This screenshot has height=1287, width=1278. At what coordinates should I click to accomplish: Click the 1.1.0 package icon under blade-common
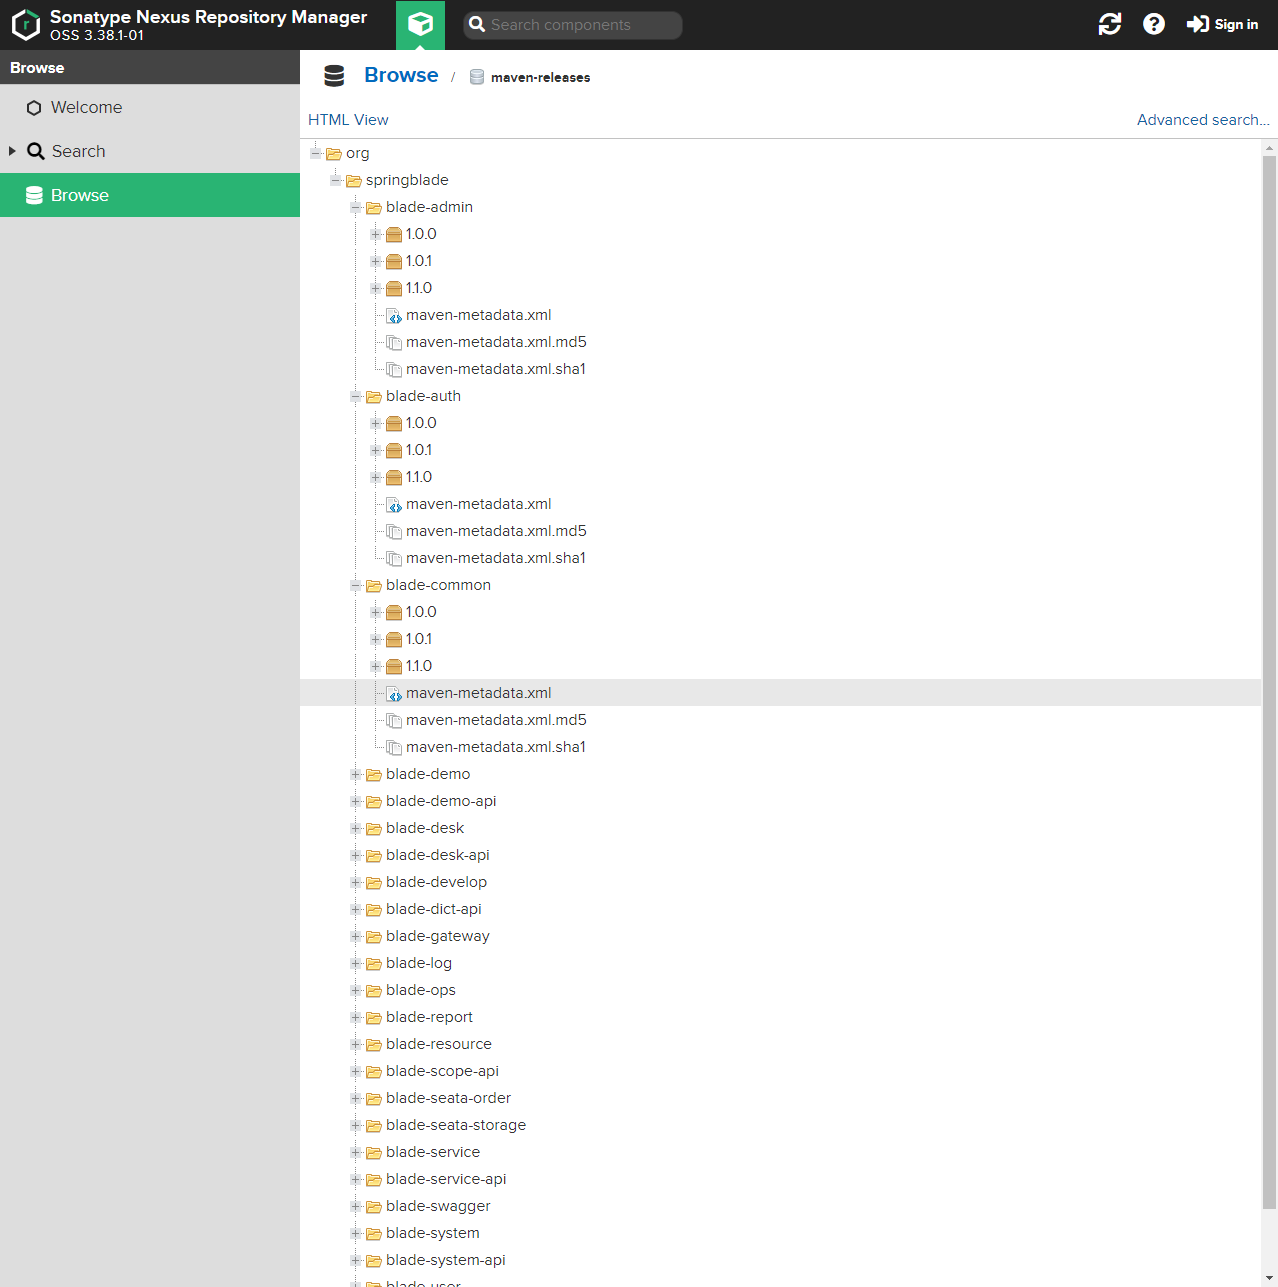[394, 666]
